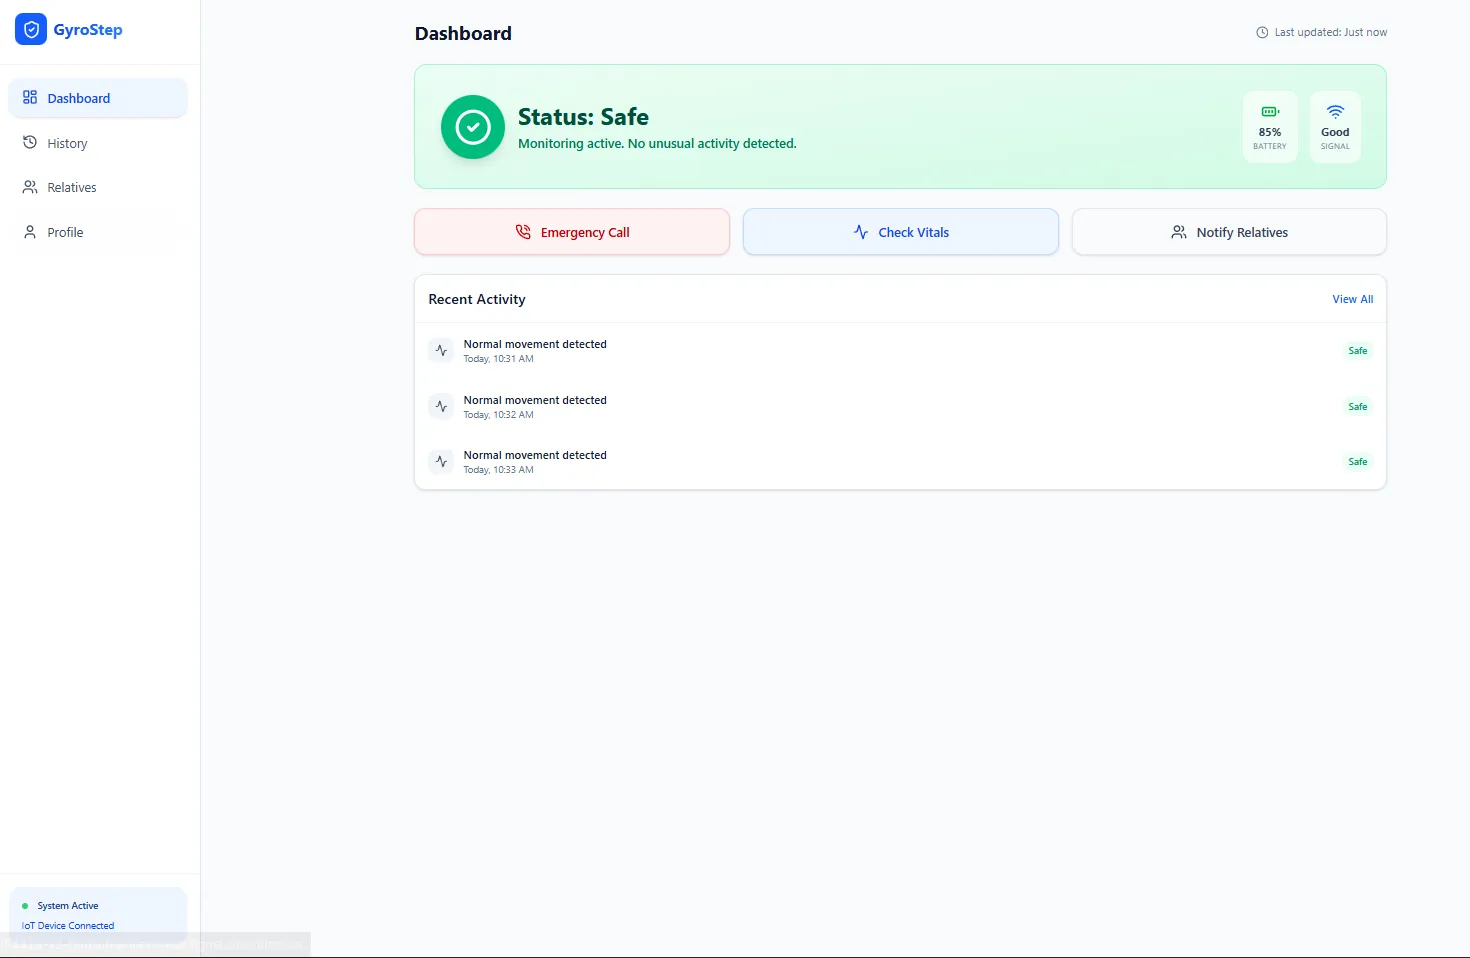
Task: Click the 'IoT Device Connected' text
Action: point(68,926)
